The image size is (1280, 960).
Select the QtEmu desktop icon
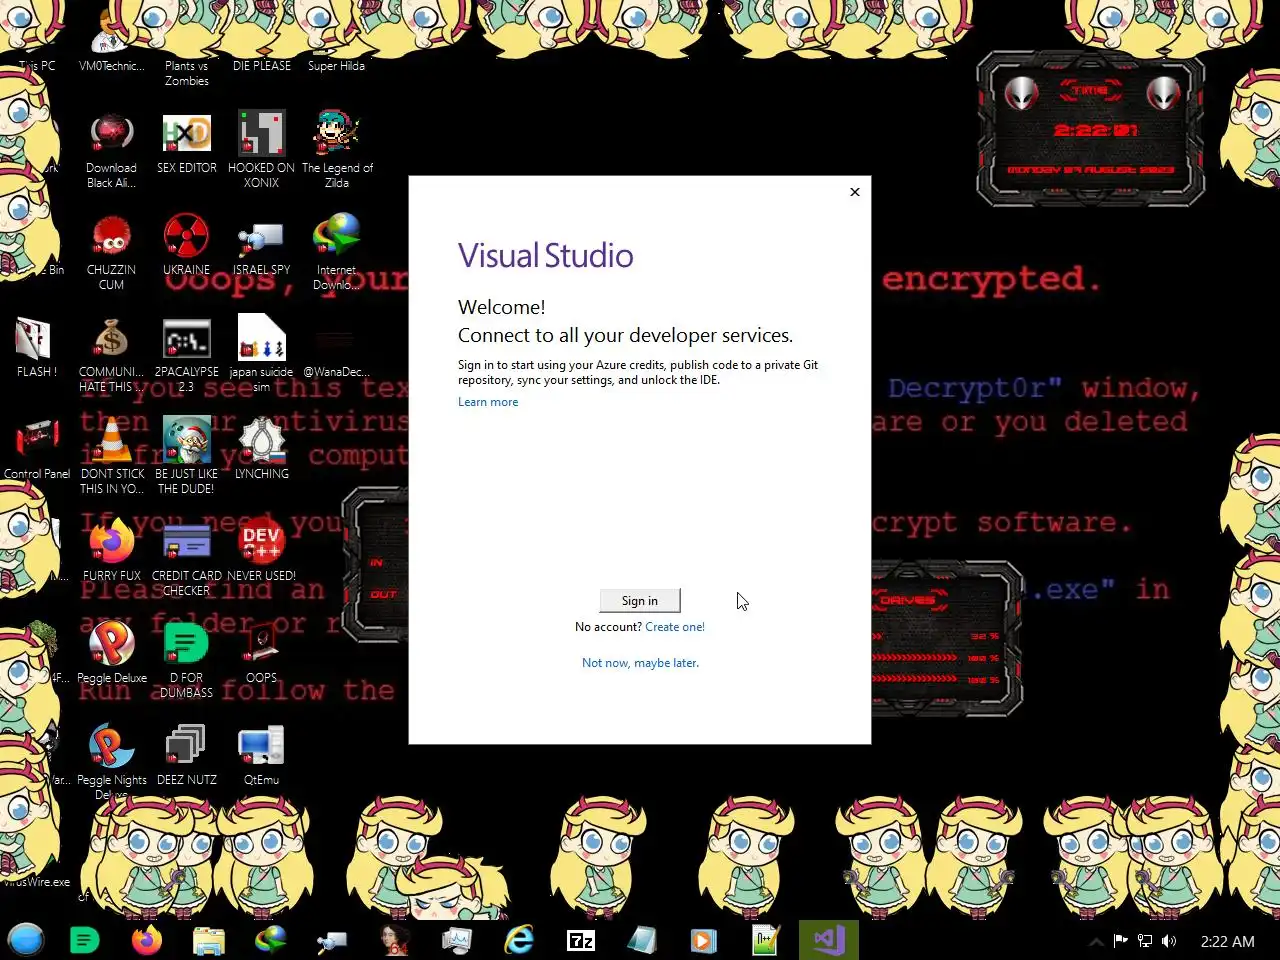(261, 755)
